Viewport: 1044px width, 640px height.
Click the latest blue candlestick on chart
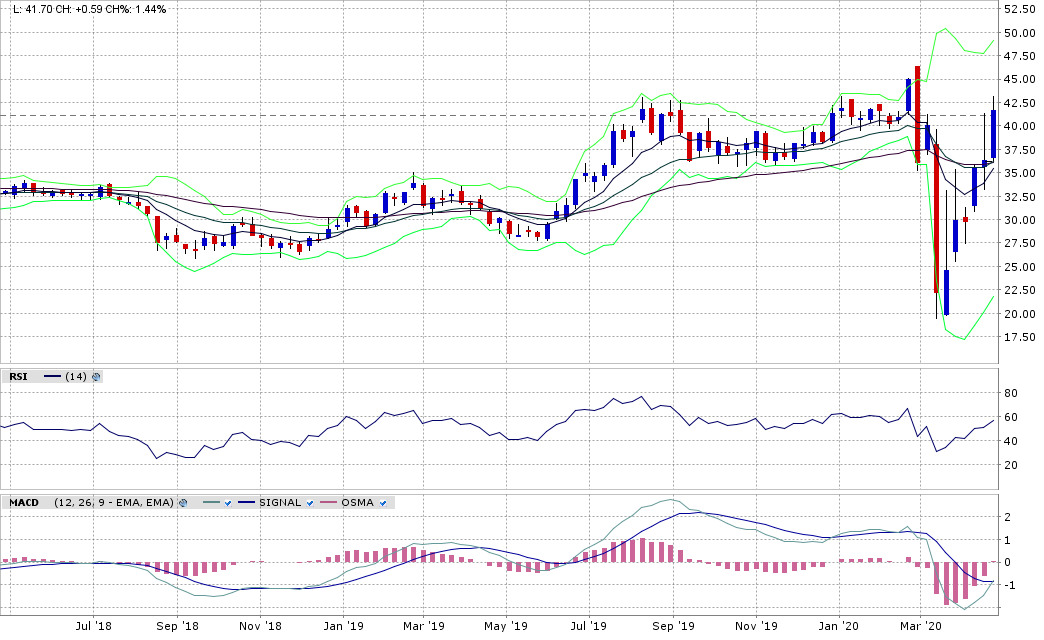[x=994, y=133]
